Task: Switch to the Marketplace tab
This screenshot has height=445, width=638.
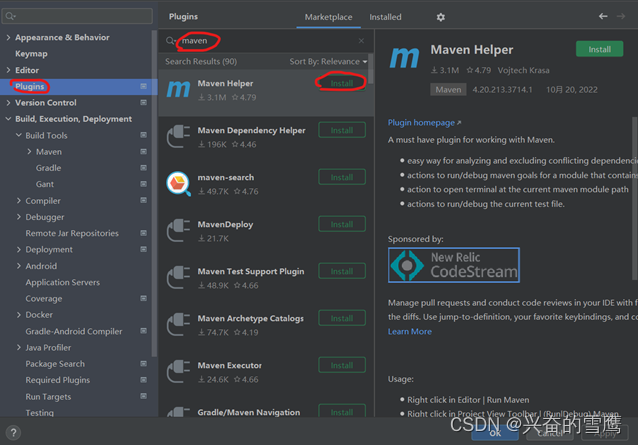Action: coord(328,17)
